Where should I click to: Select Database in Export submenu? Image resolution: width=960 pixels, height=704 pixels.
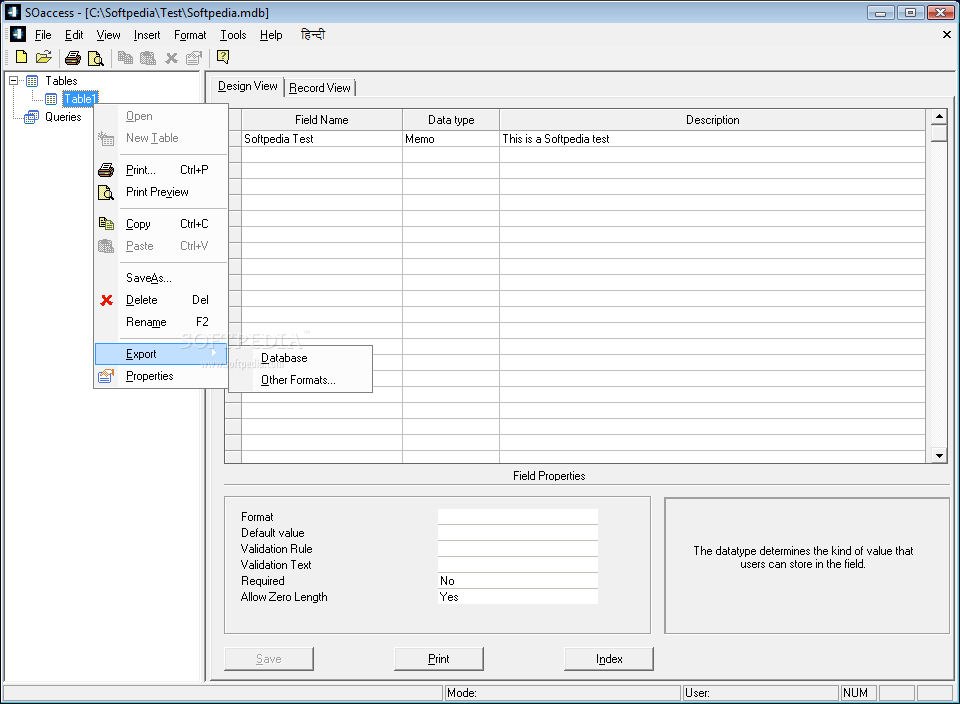(x=301, y=358)
